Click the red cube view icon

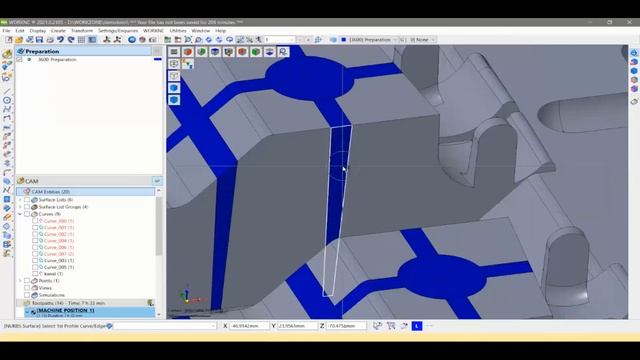coord(188,52)
